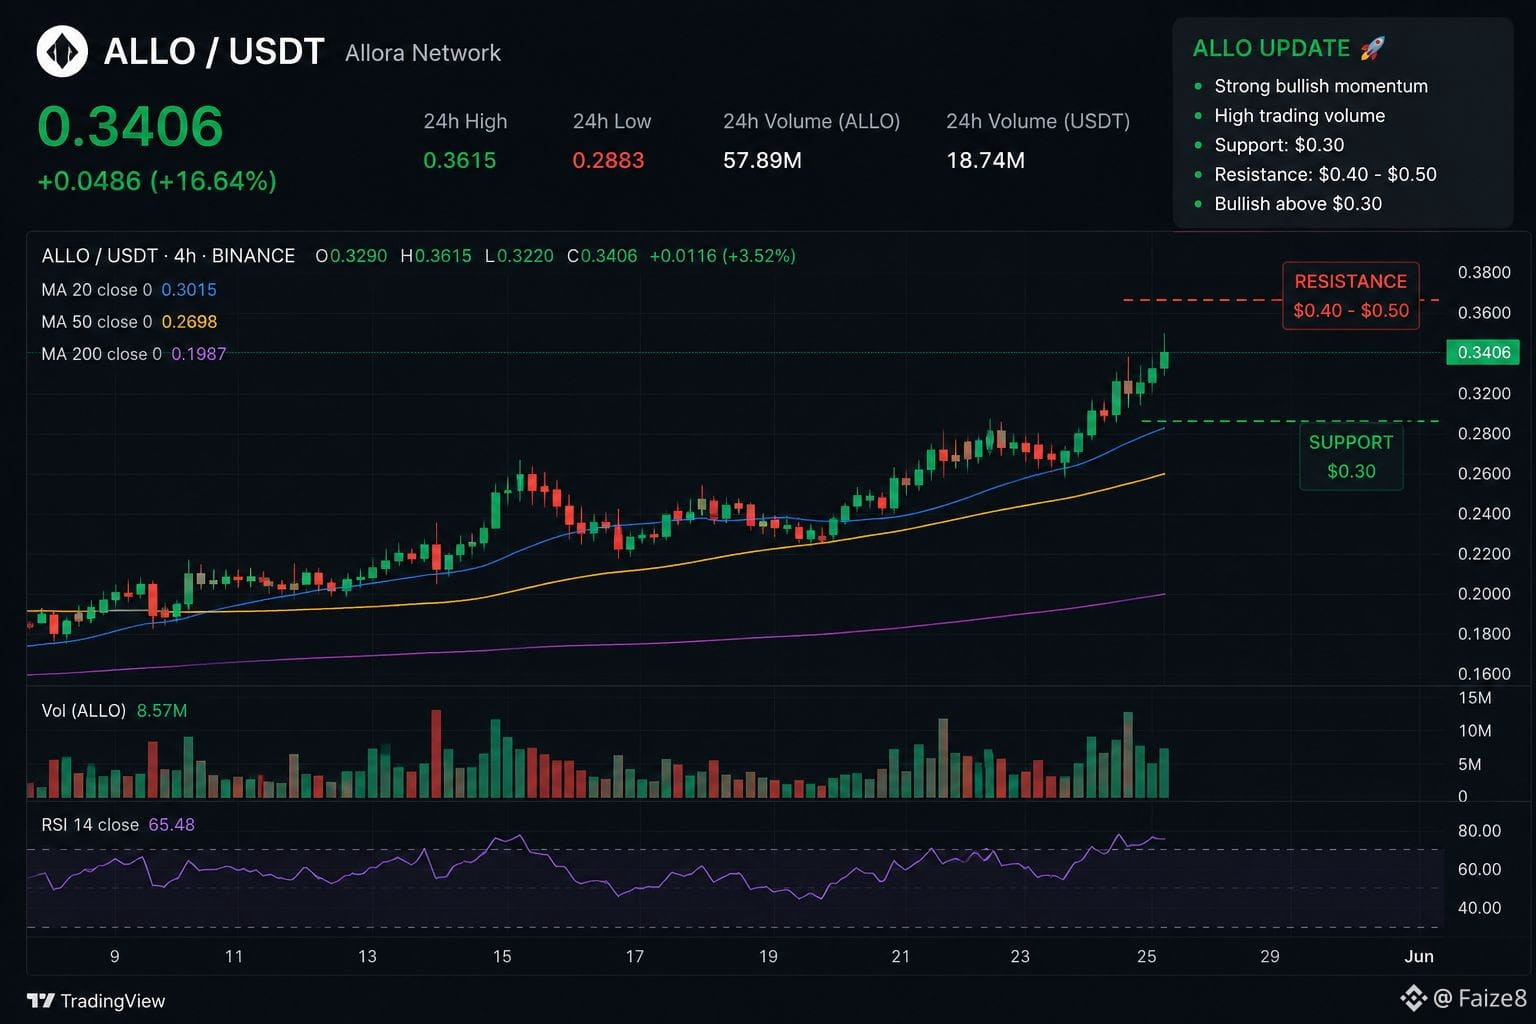This screenshot has width=1536, height=1024.
Task: Click the Allora Network name label
Action: coord(423,53)
